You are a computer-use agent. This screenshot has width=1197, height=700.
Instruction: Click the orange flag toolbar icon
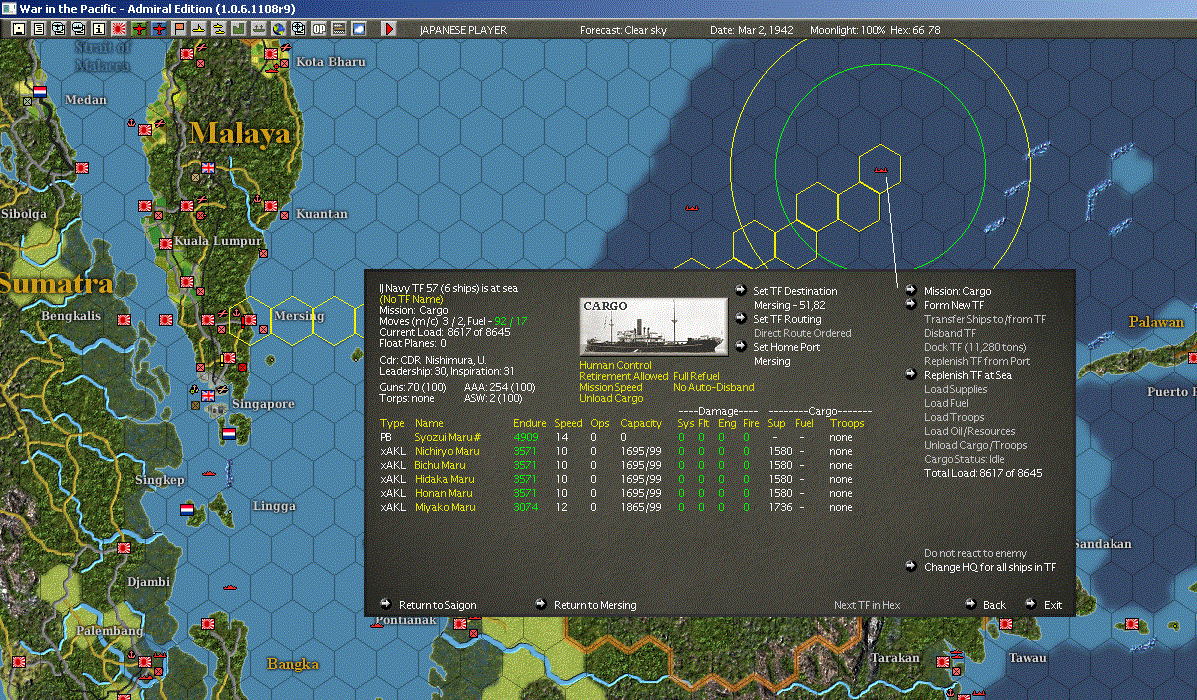(179, 29)
